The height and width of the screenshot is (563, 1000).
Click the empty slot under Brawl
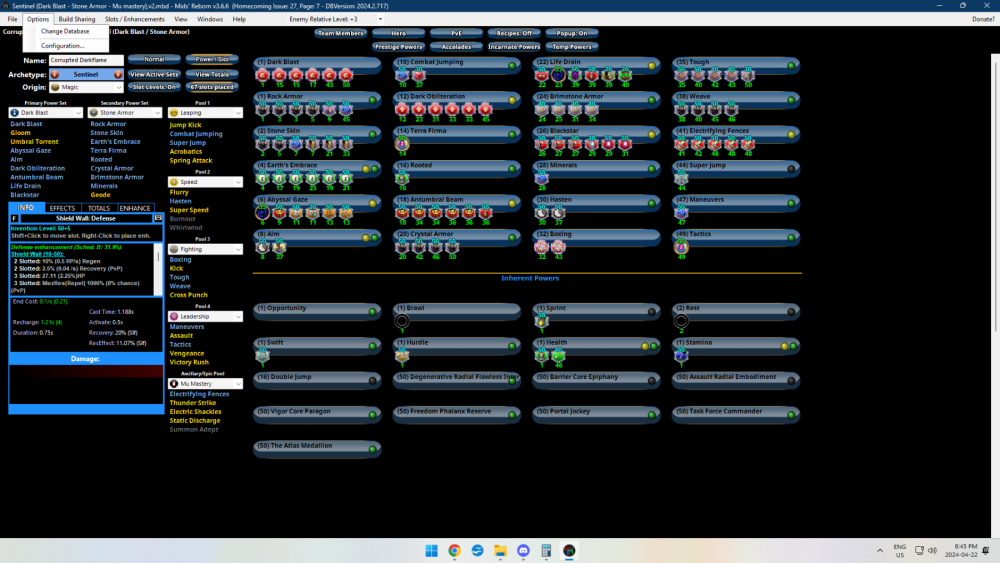402,321
